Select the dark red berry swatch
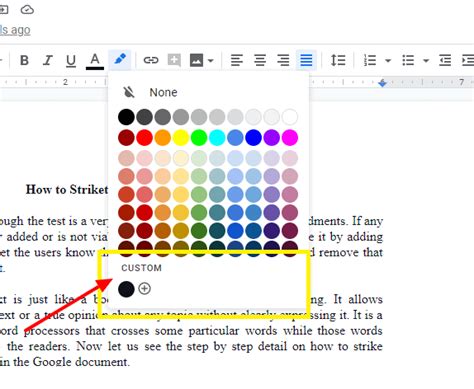This screenshot has height=389, width=474. point(126,137)
